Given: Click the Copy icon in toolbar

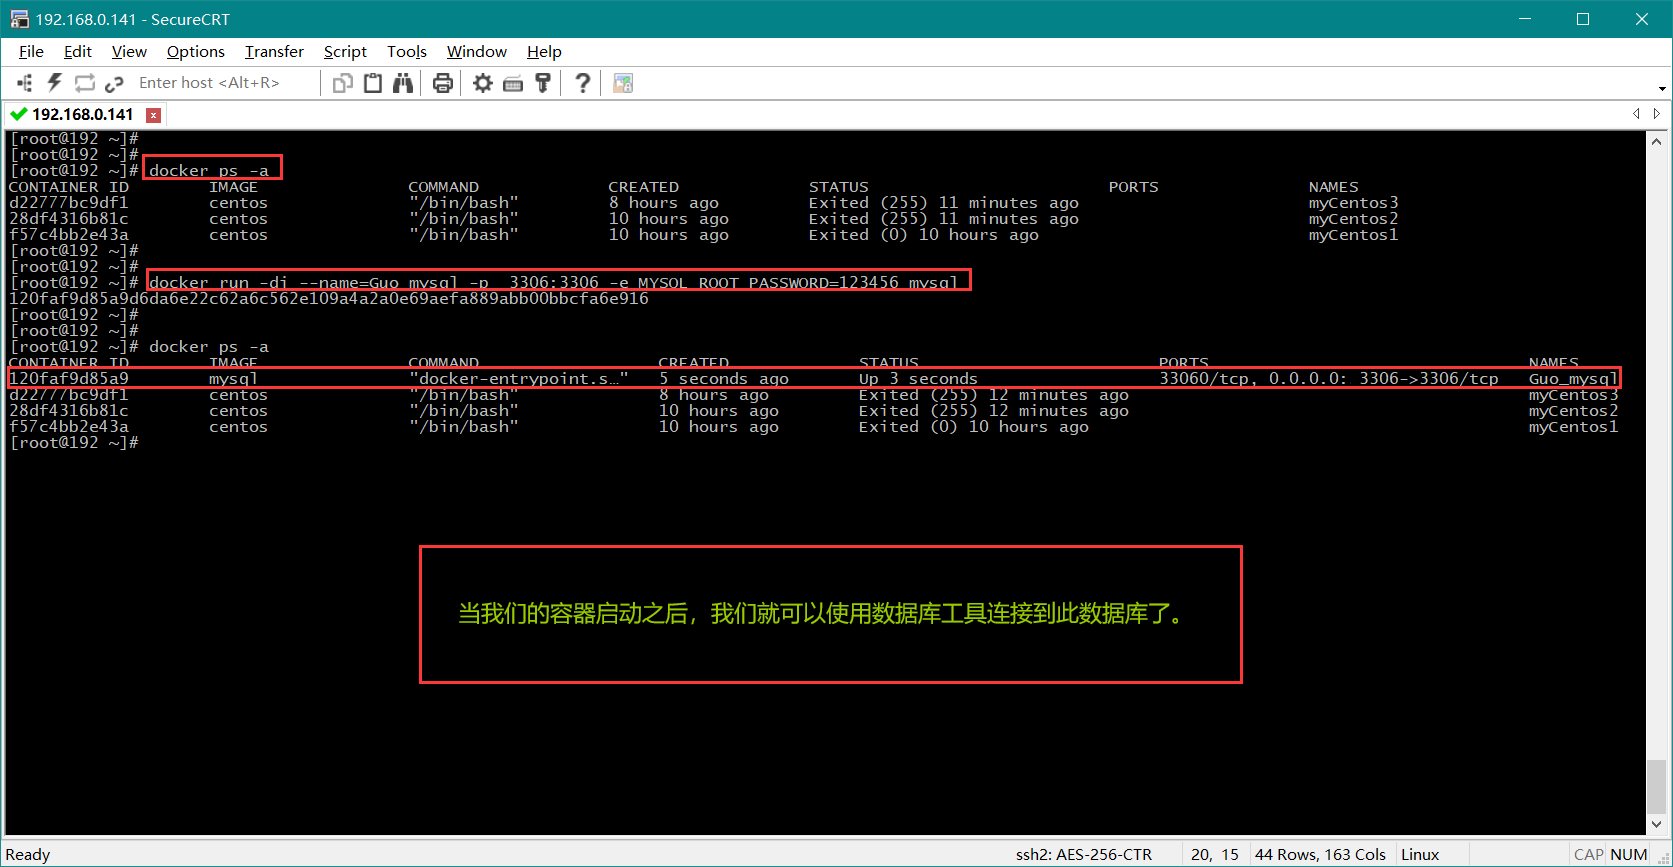Looking at the screenshot, I should [x=342, y=83].
